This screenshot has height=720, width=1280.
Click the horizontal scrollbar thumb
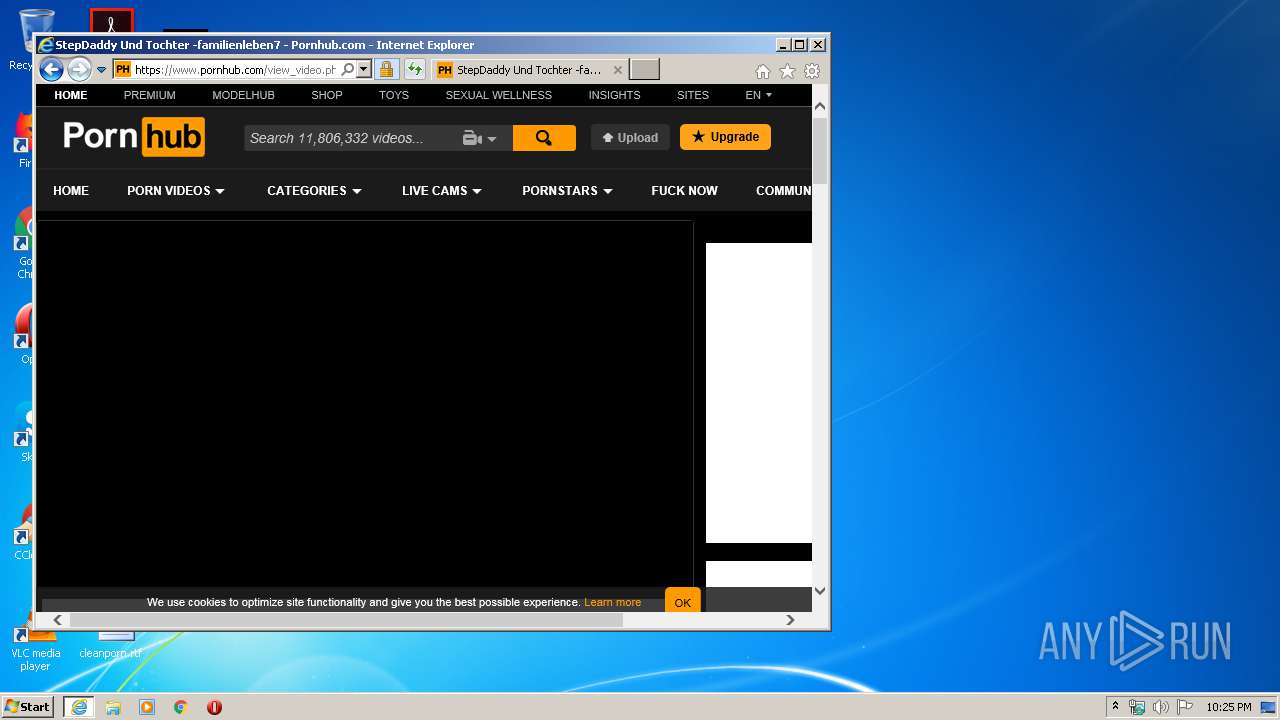346,620
